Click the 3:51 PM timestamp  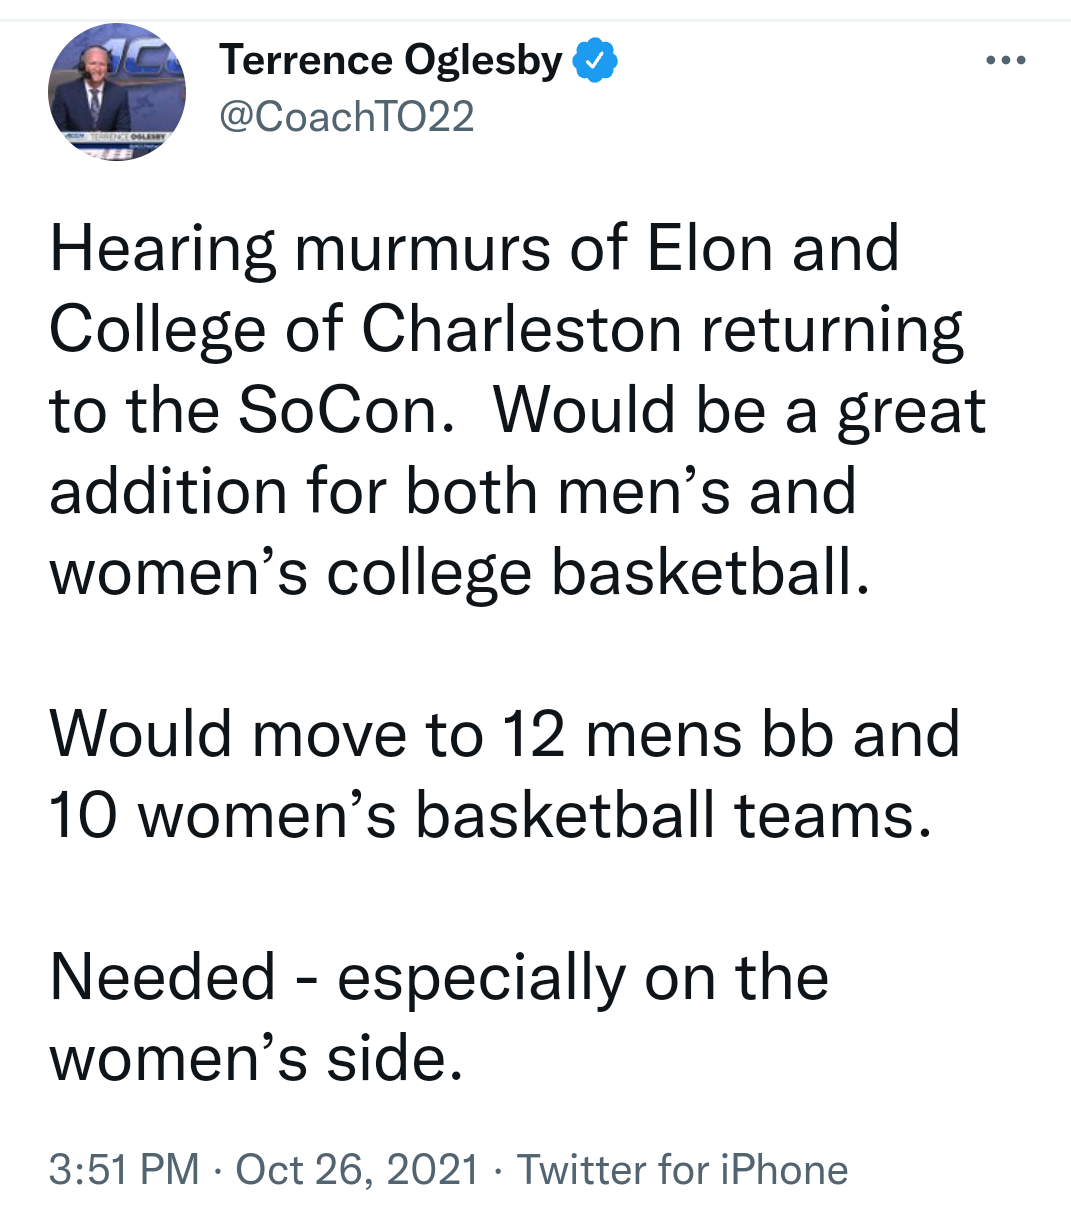point(124,1169)
